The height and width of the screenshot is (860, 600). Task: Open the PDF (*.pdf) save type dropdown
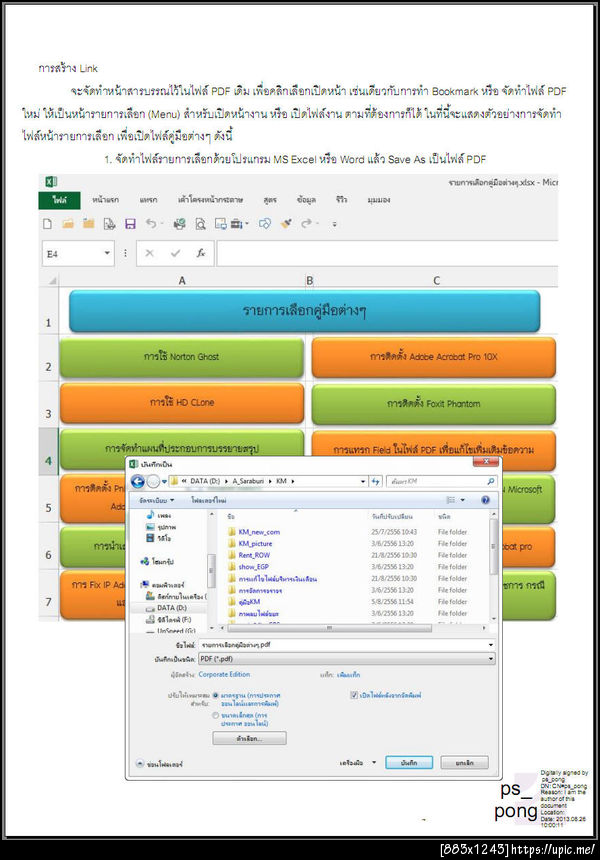[347, 659]
